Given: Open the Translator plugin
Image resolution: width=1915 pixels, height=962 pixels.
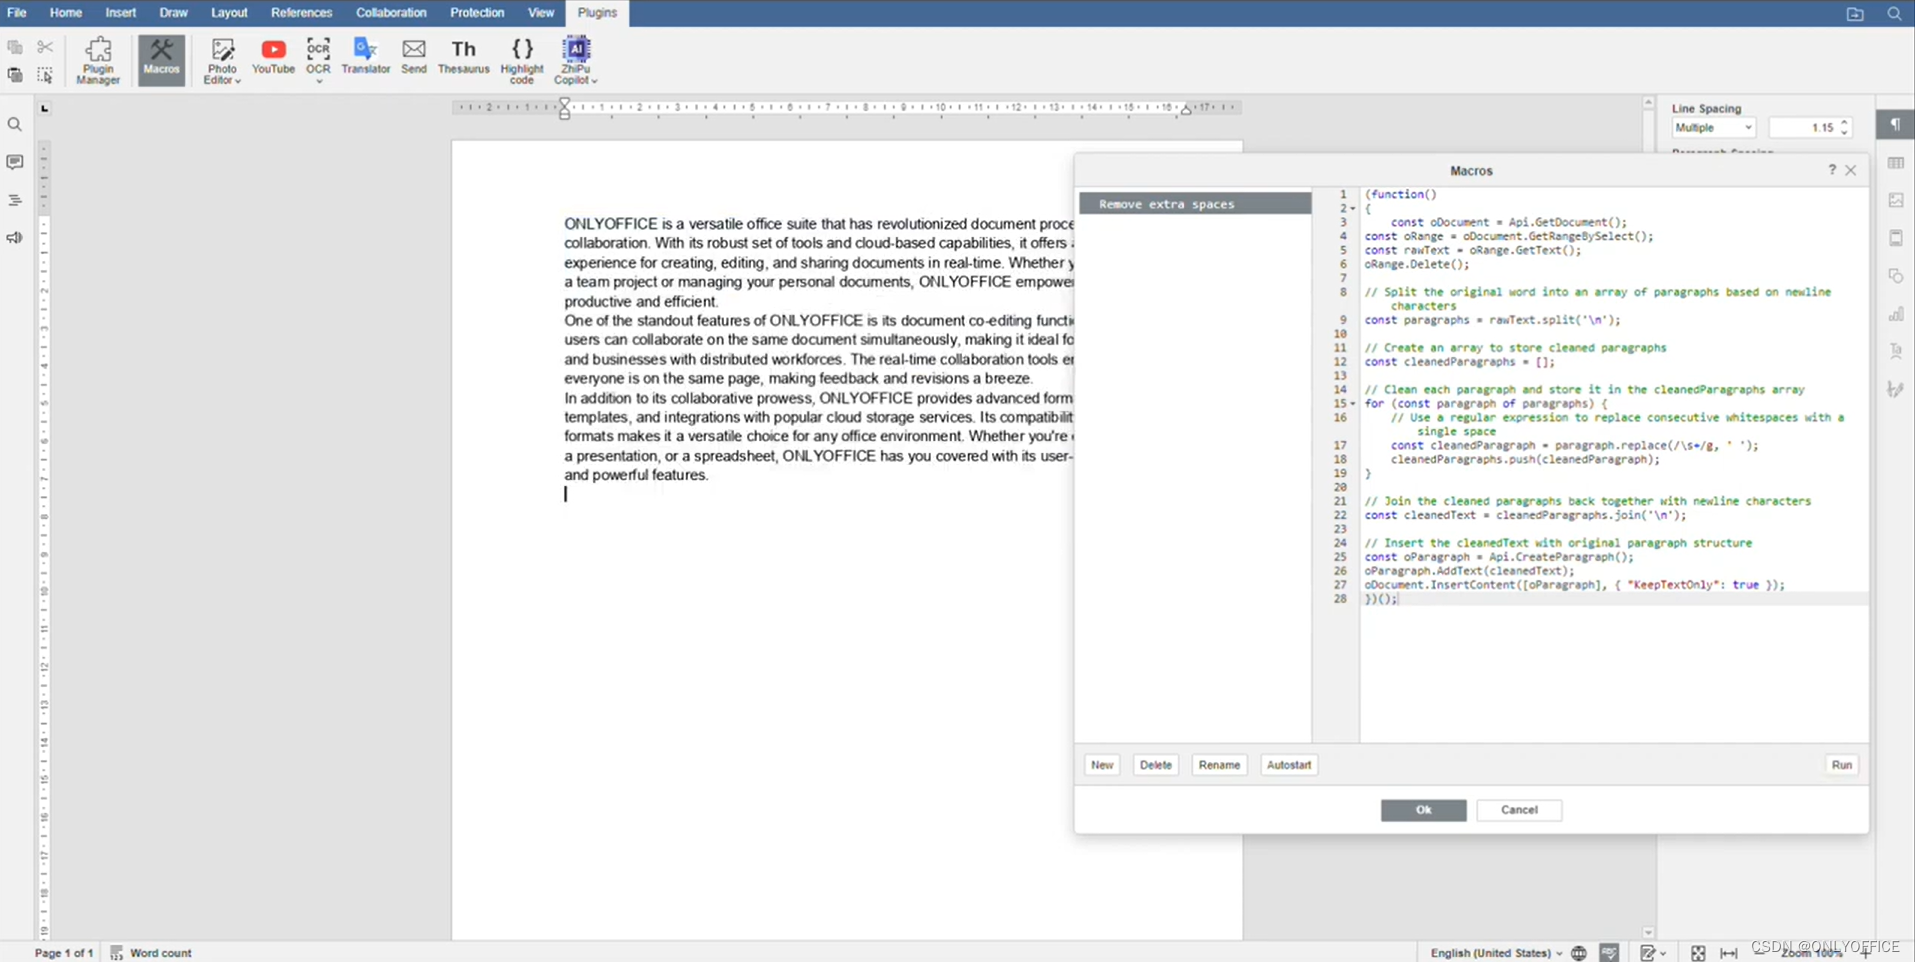Looking at the screenshot, I should tap(365, 57).
